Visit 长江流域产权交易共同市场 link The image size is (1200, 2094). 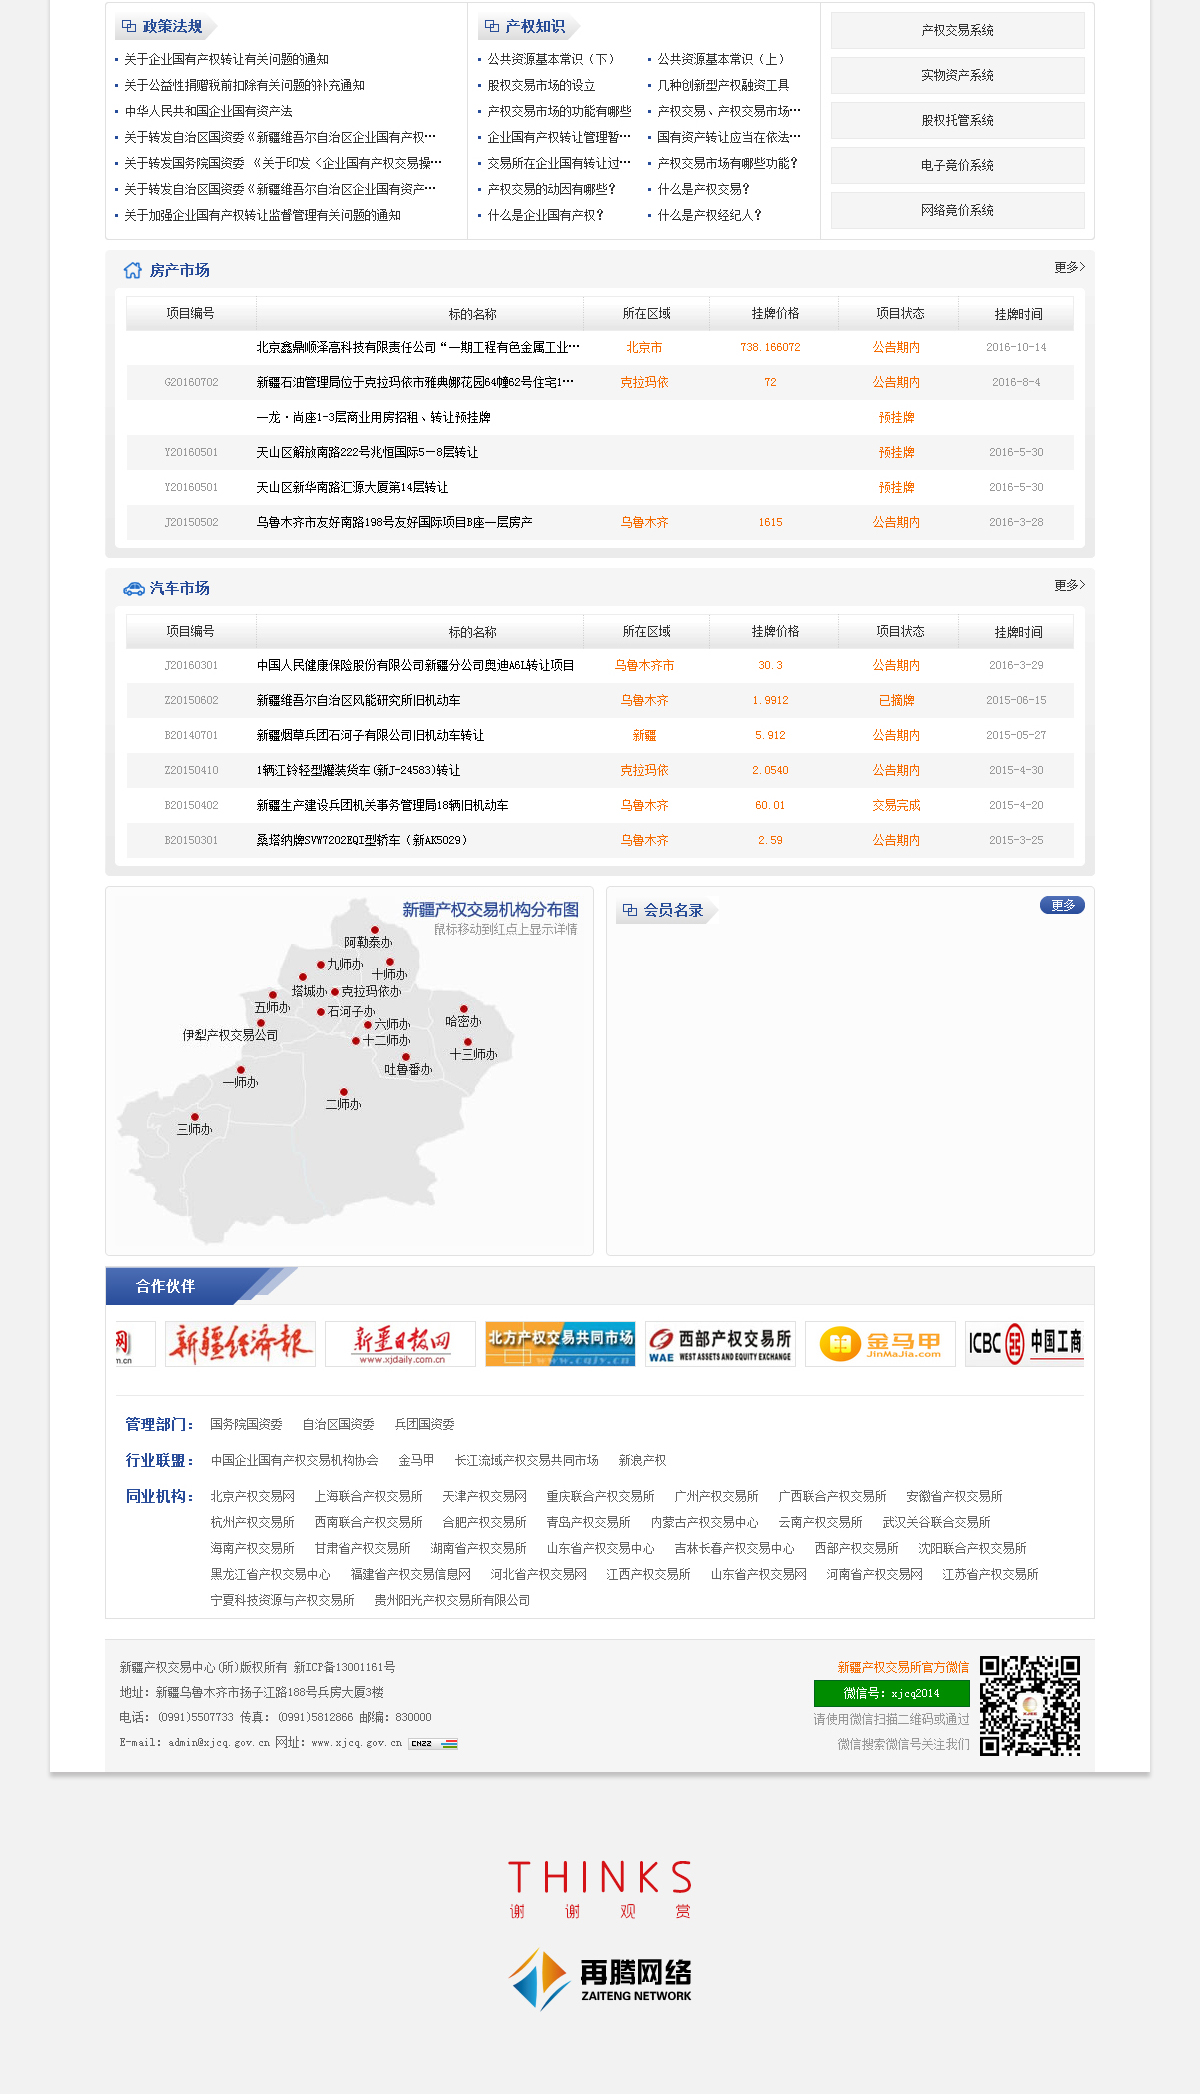point(526,1460)
